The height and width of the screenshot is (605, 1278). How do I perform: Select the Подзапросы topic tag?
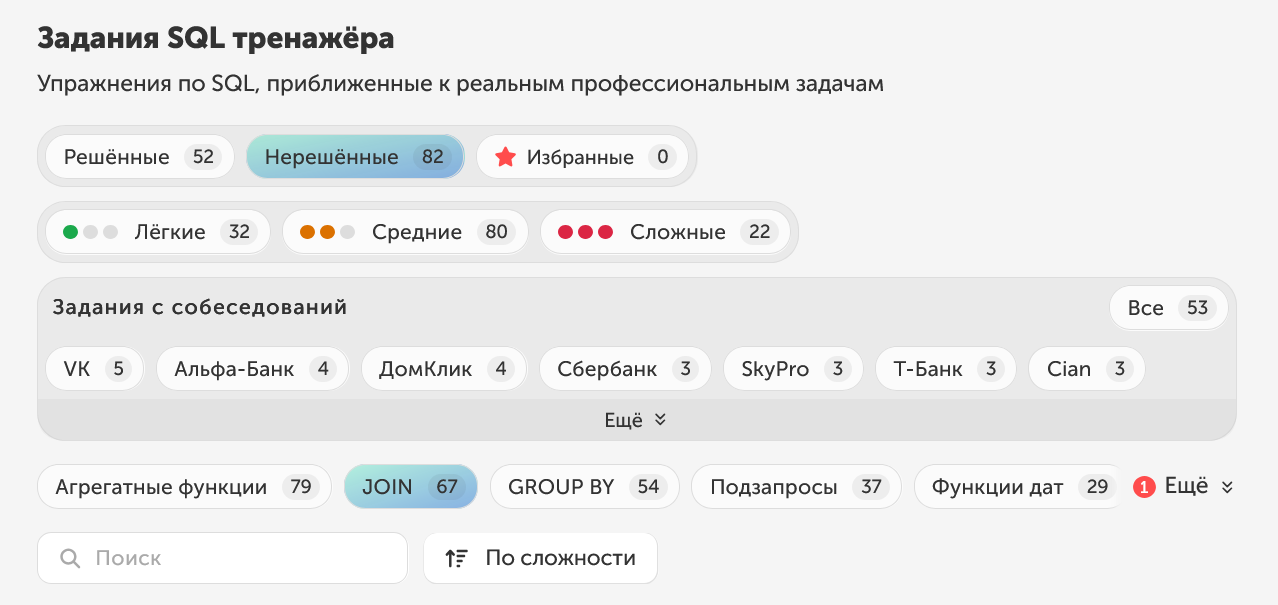point(796,487)
